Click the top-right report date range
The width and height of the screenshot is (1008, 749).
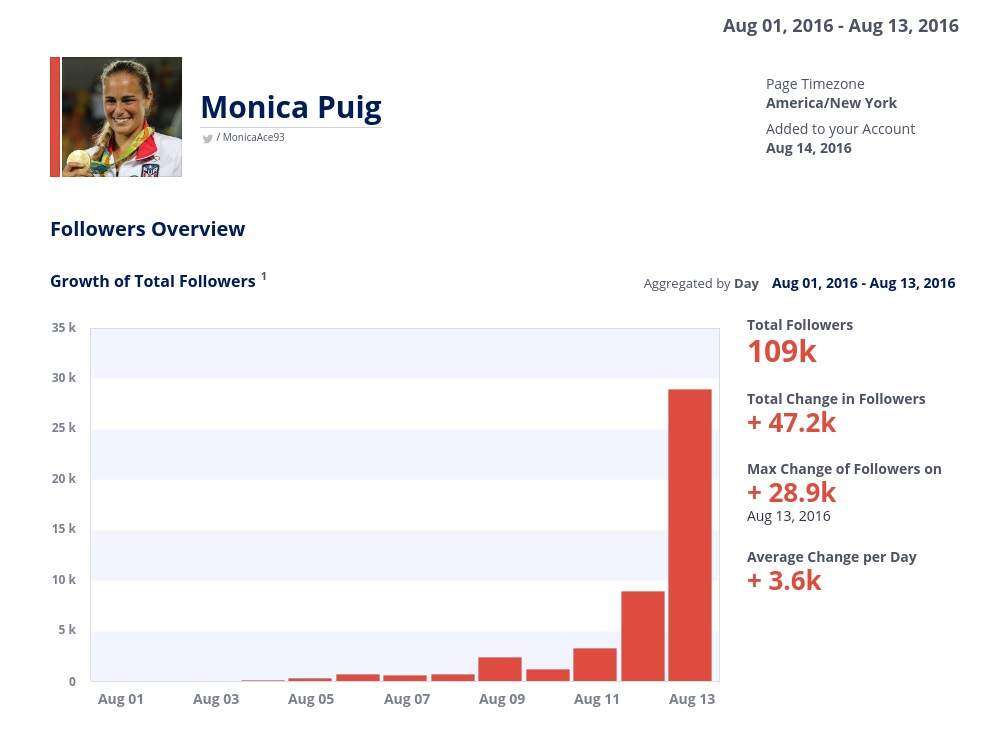(840, 26)
